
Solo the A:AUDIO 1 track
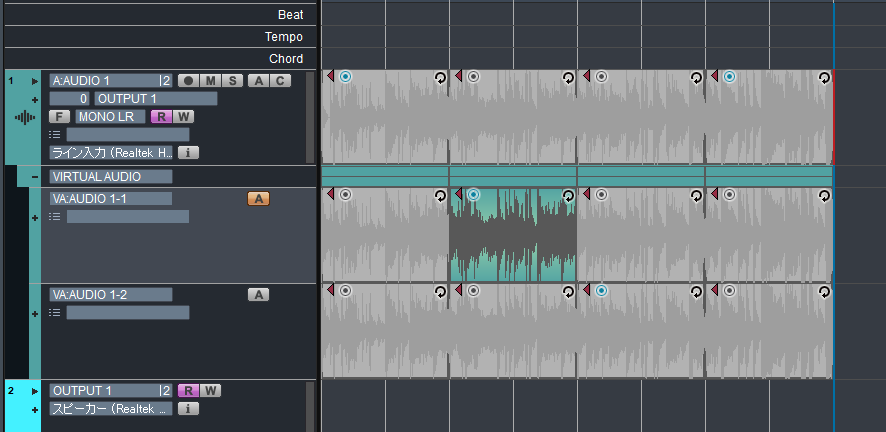tap(232, 81)
